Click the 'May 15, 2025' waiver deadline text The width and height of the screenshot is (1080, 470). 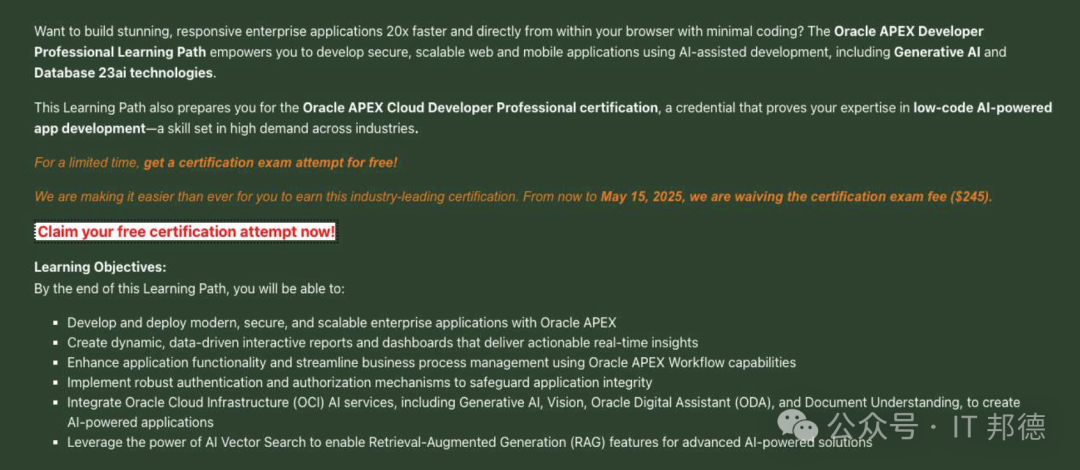click(x=641, y=197)
